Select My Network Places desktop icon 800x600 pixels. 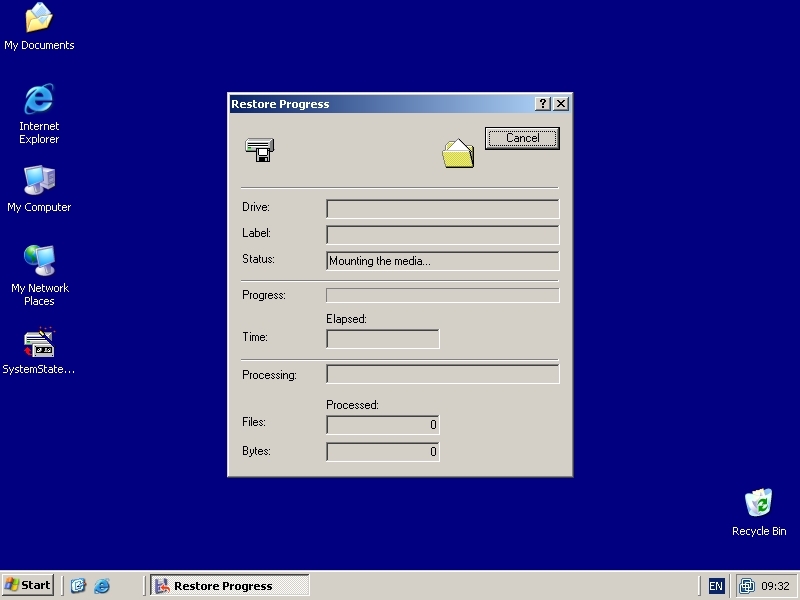39,276
